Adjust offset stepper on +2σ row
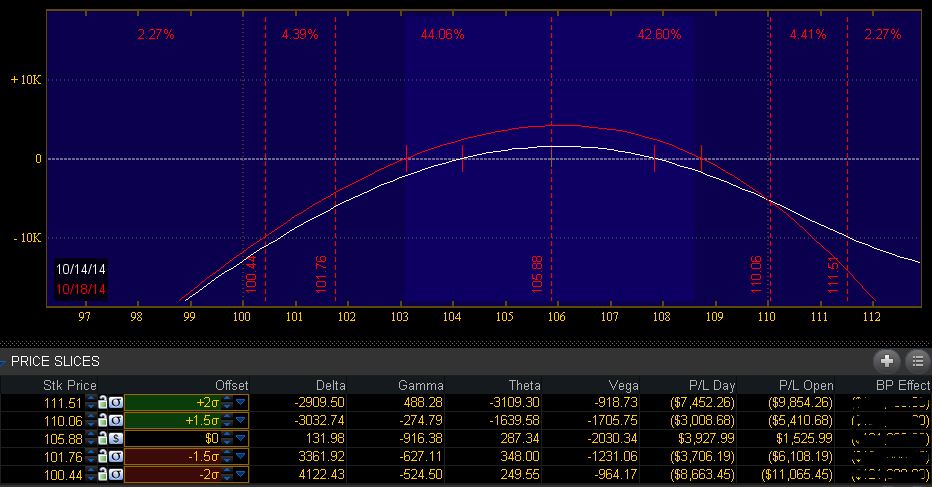 [x=227, y=403]
